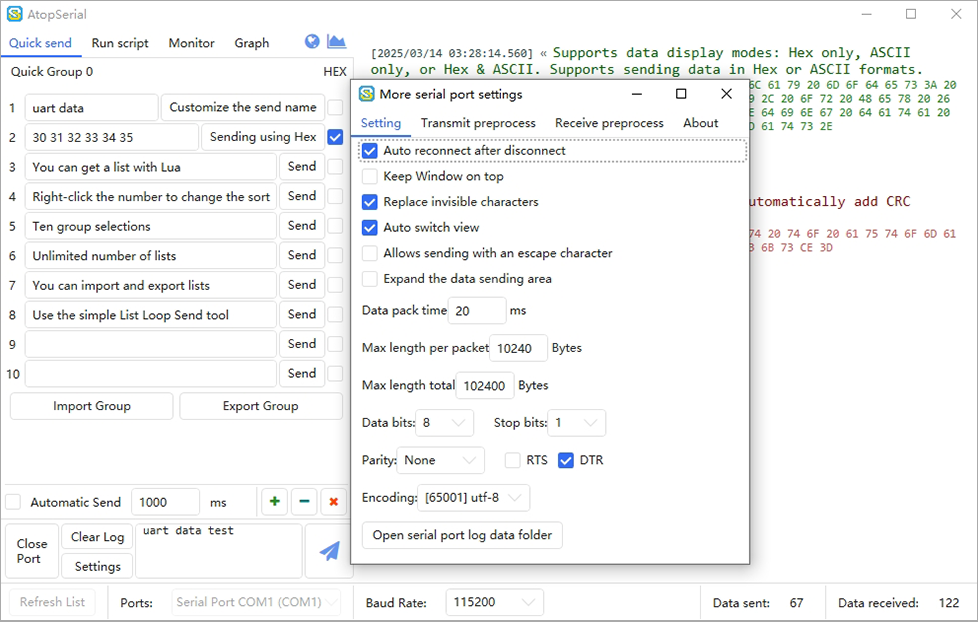Click the Export Group button
This screenshot has width=978, height=622.
[261, 406]
